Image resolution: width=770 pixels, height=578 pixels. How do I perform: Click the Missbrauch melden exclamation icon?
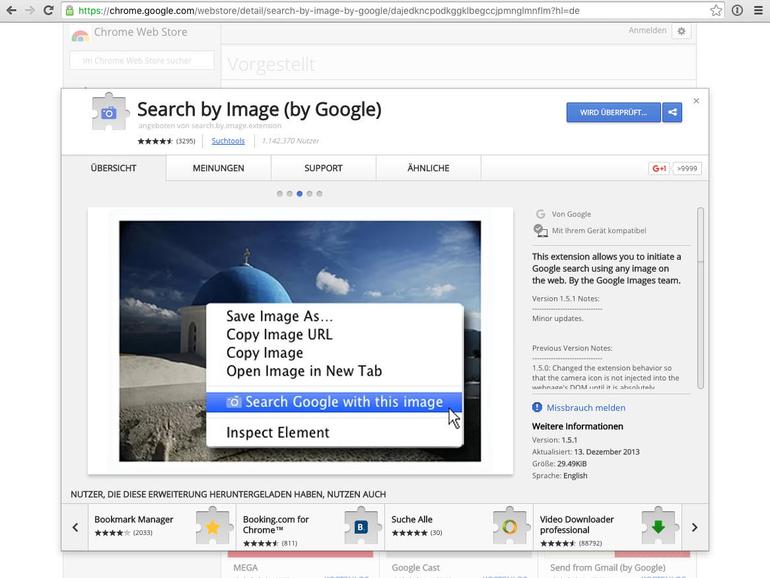pos(537,408)
